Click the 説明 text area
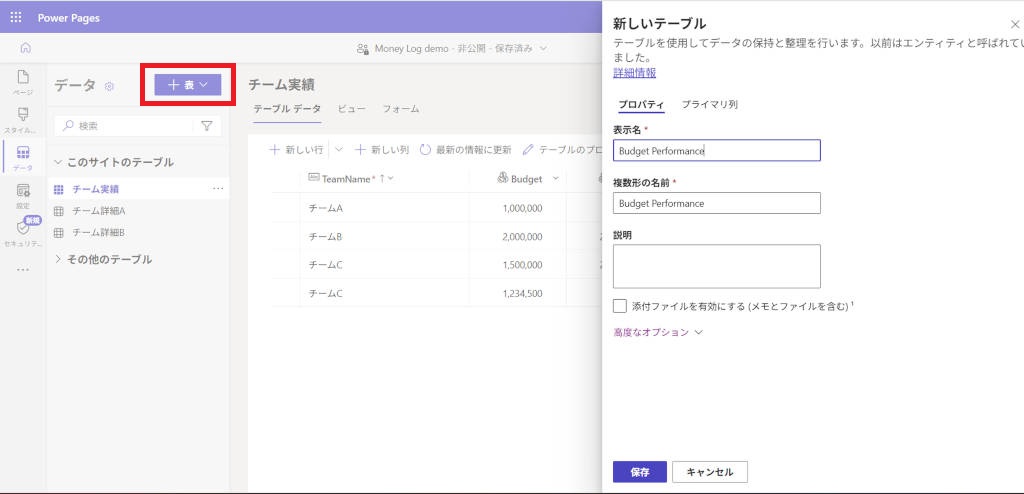Screen dimensions: 1024x494 click(x=716, y=267)
